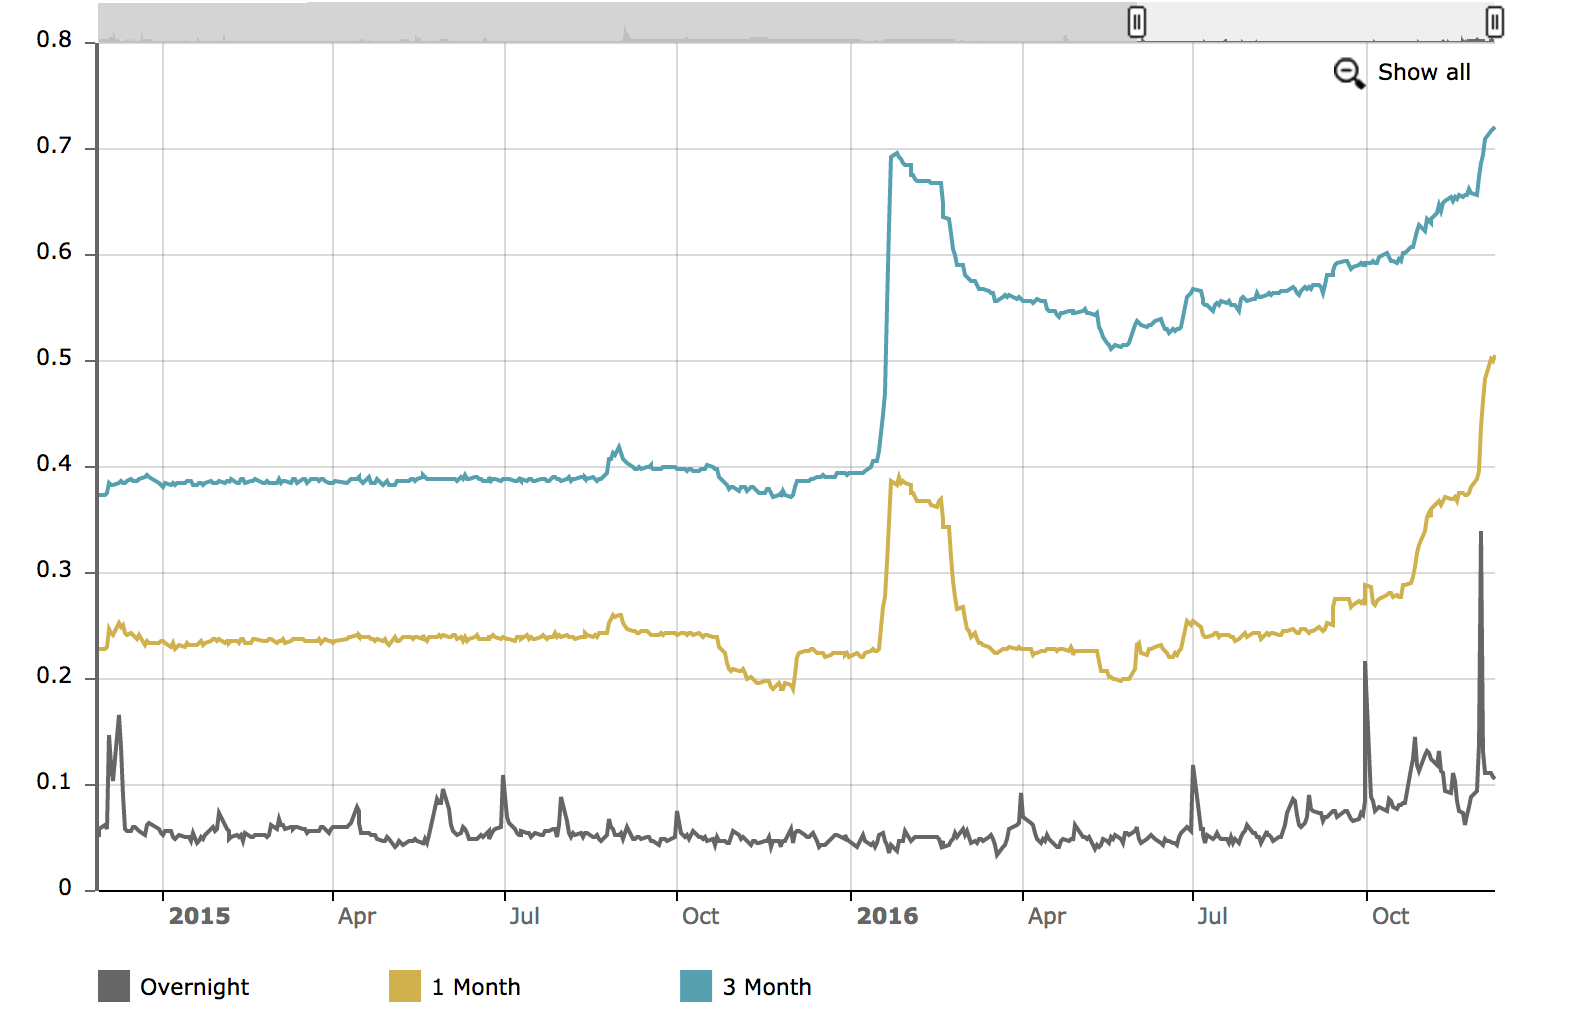Click the 2016 axis label
Viewport: 1594px width, 1020px height.
coord(887,916)
